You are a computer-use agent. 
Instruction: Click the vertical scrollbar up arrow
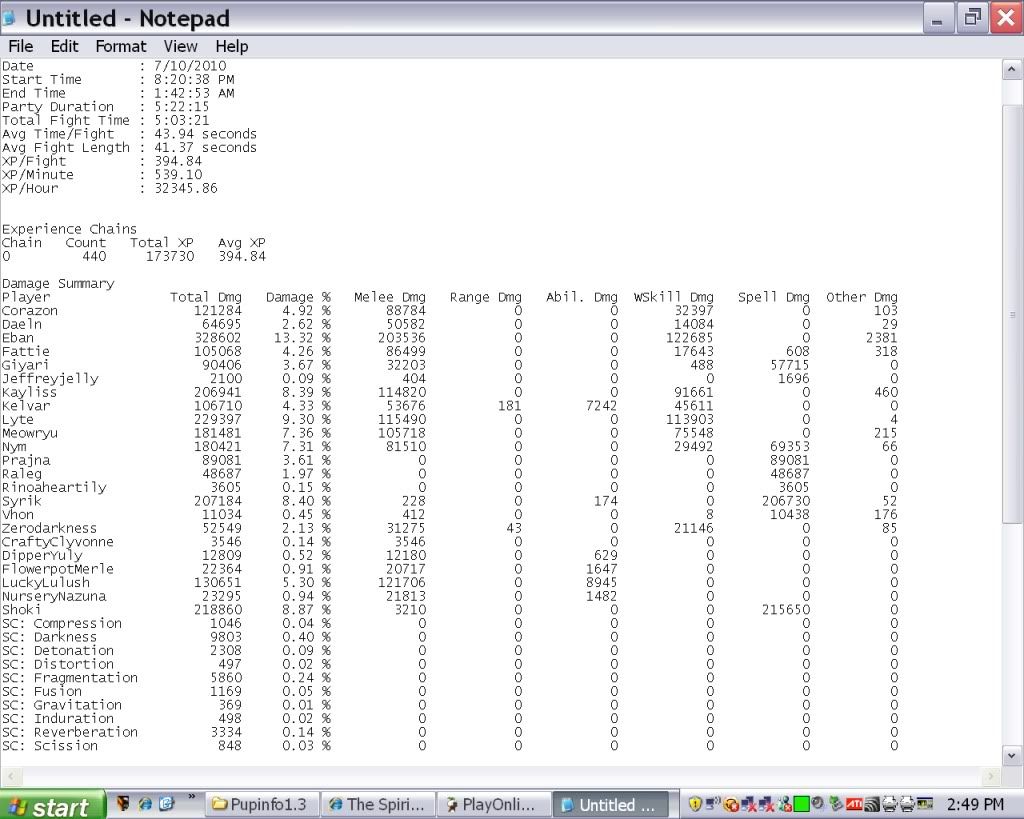(x=1012, y=69)
